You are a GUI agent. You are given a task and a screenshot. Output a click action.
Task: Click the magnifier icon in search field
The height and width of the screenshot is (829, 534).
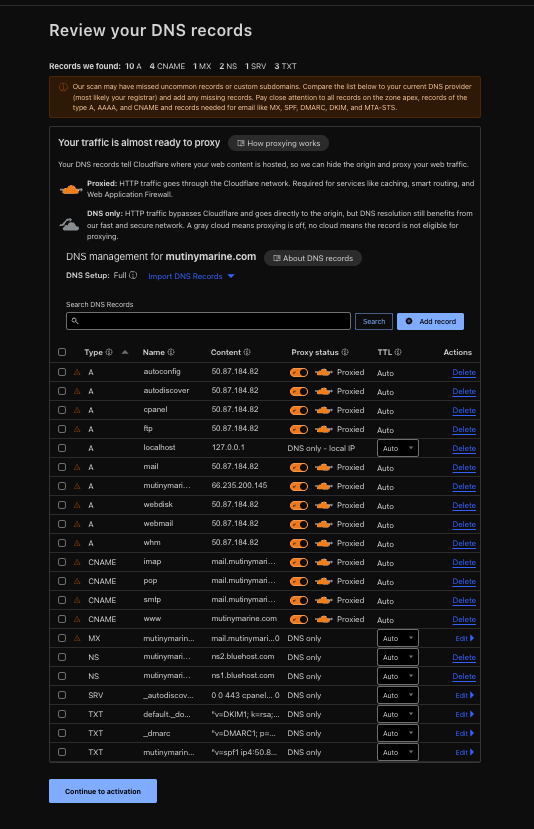(75, 321)
